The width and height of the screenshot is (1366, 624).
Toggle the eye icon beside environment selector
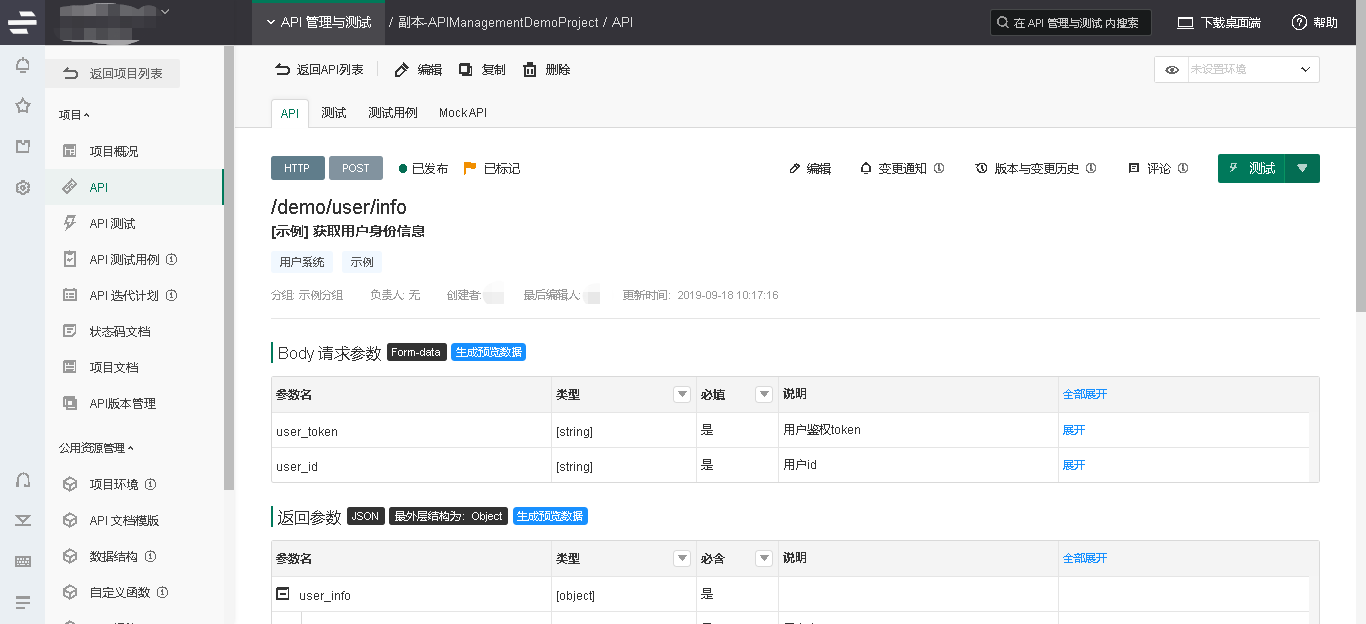[x=1171, y=70]
